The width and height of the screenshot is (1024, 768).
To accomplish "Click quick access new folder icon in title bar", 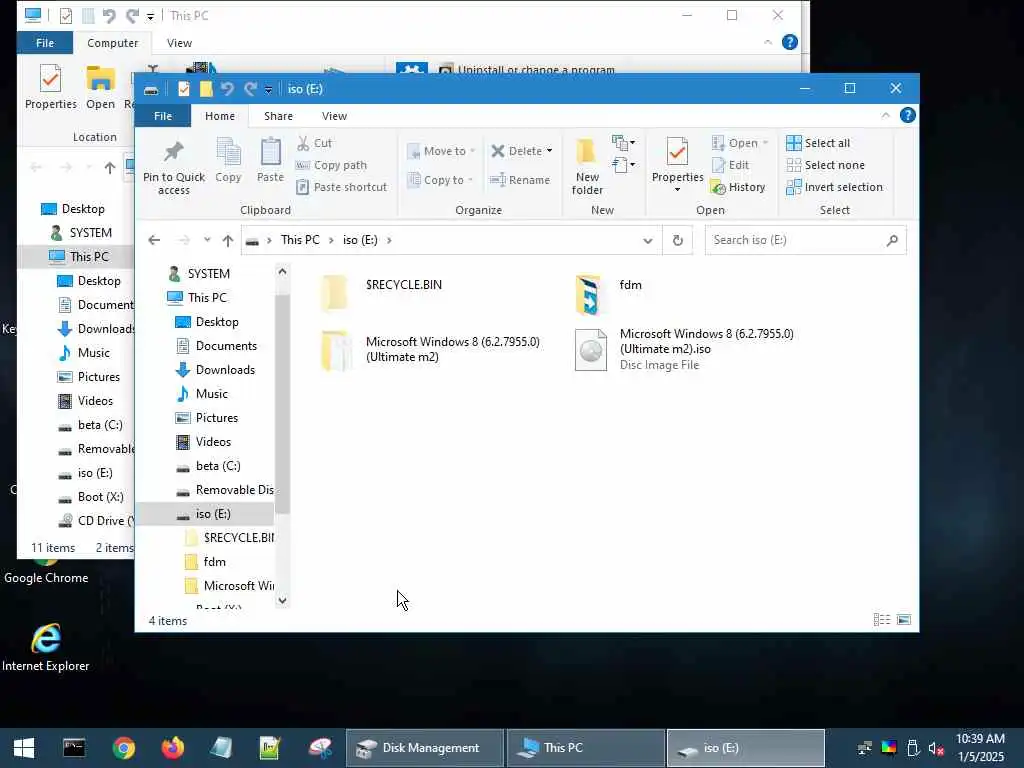I will 206,89.
